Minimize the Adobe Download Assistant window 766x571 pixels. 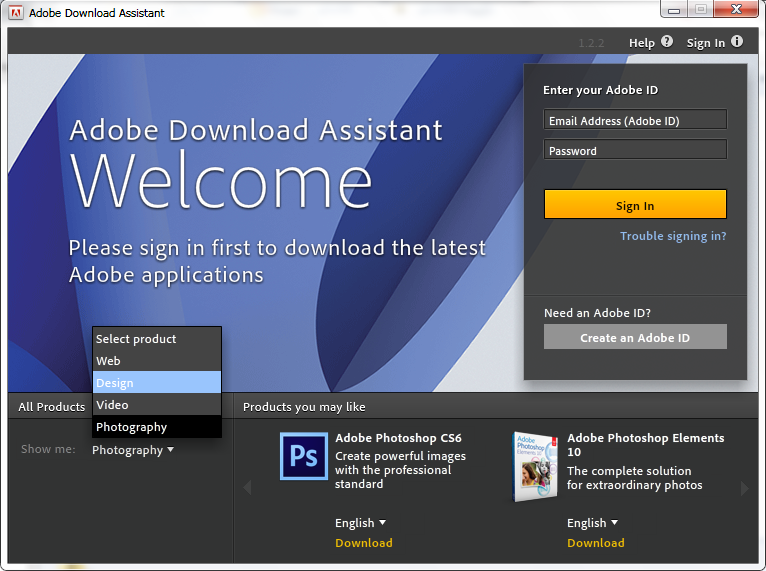pyautogui.click(x=674, y=9)
